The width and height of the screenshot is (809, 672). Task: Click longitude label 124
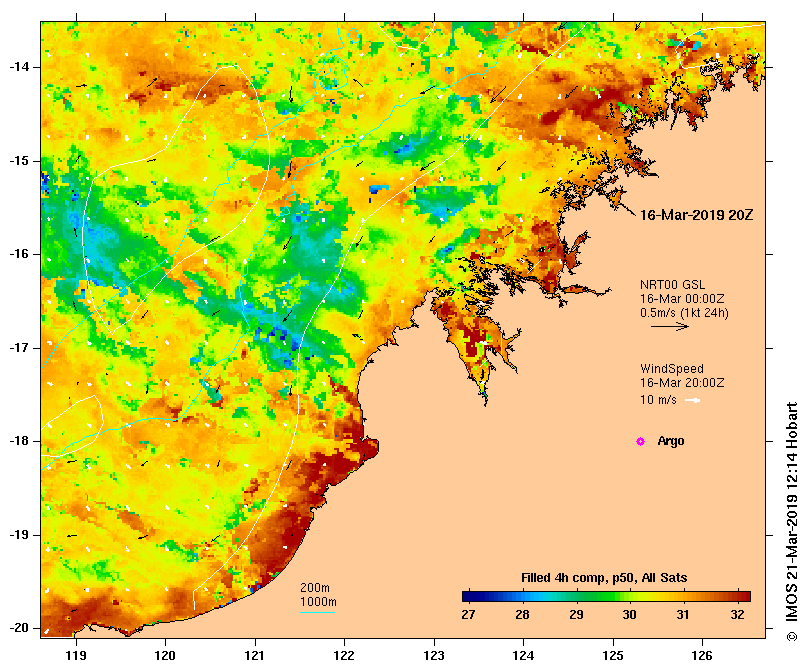pyautogui.click(x=523, y=655)
